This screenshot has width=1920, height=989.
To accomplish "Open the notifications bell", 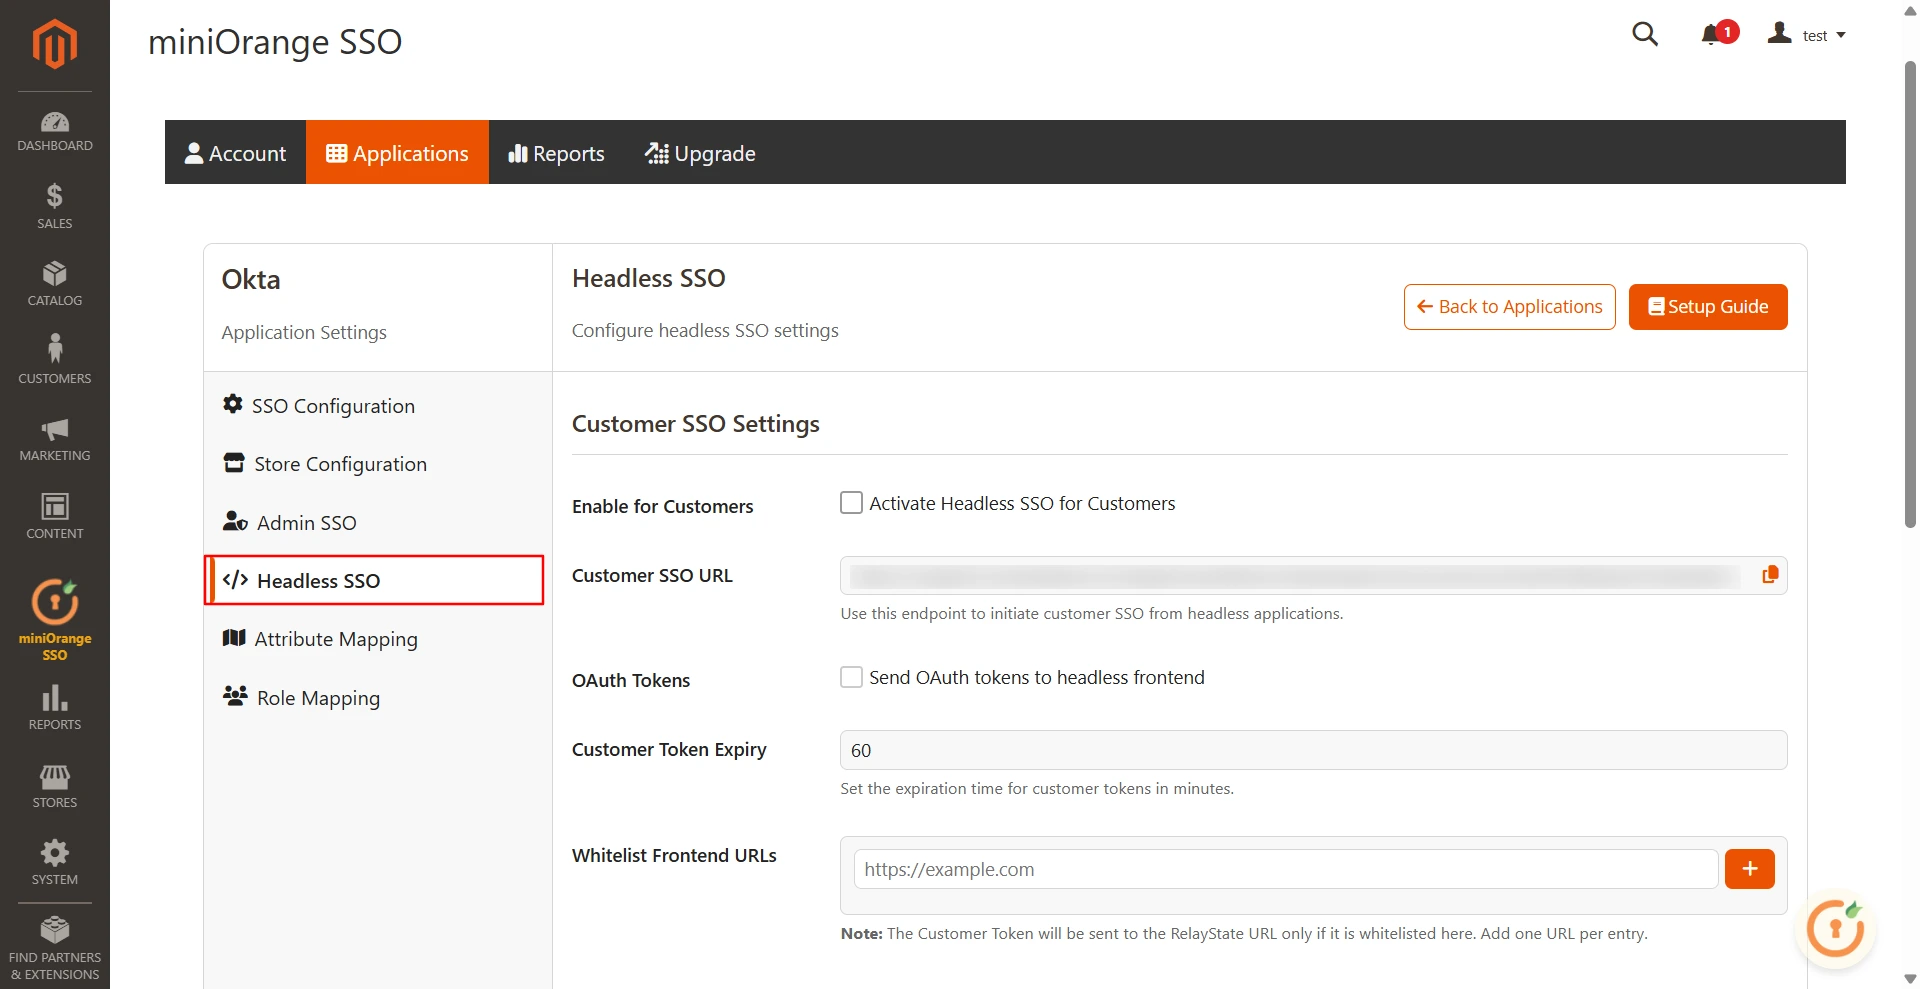I will [x=1712, y=33].
